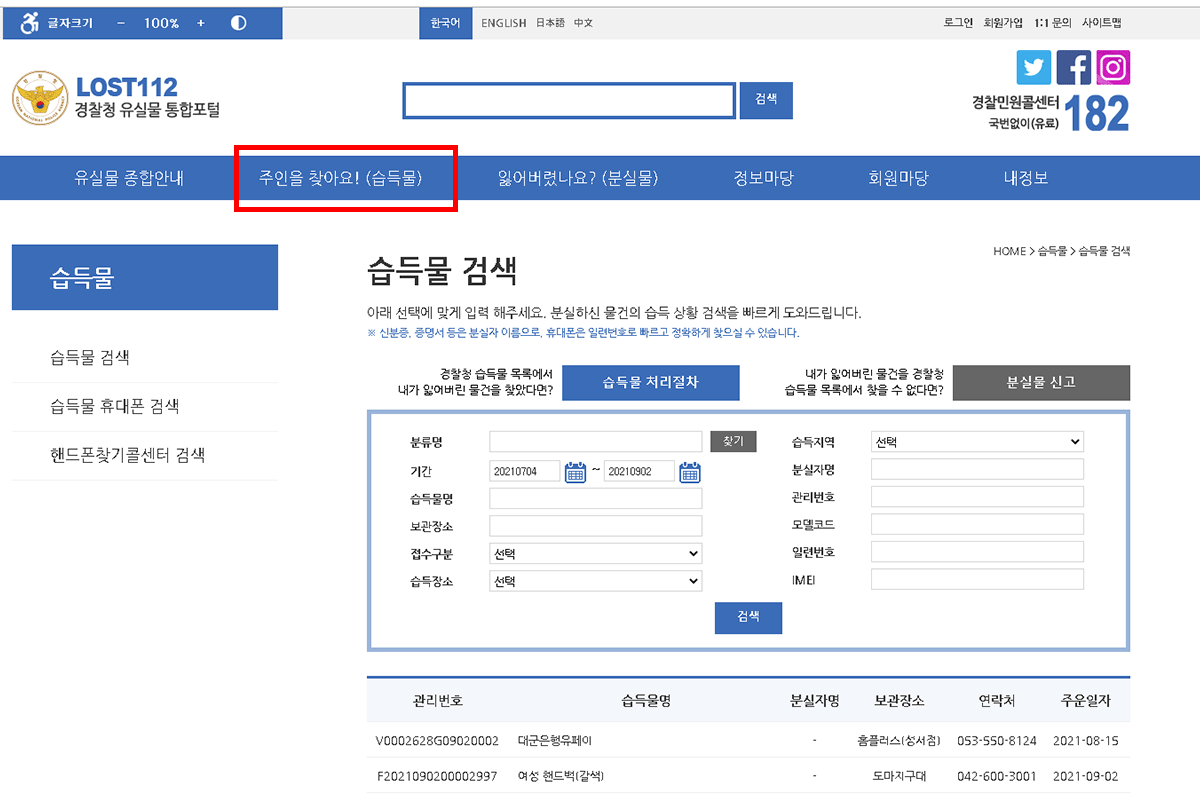
Task: Open the Instagram social icon
Action: coord(1113,67)
